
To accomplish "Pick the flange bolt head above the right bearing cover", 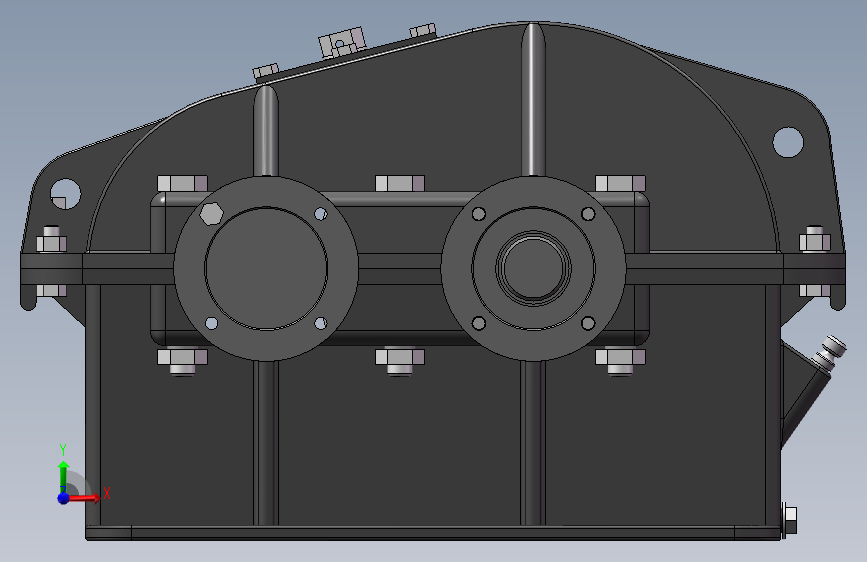I will tap(620, 183).
